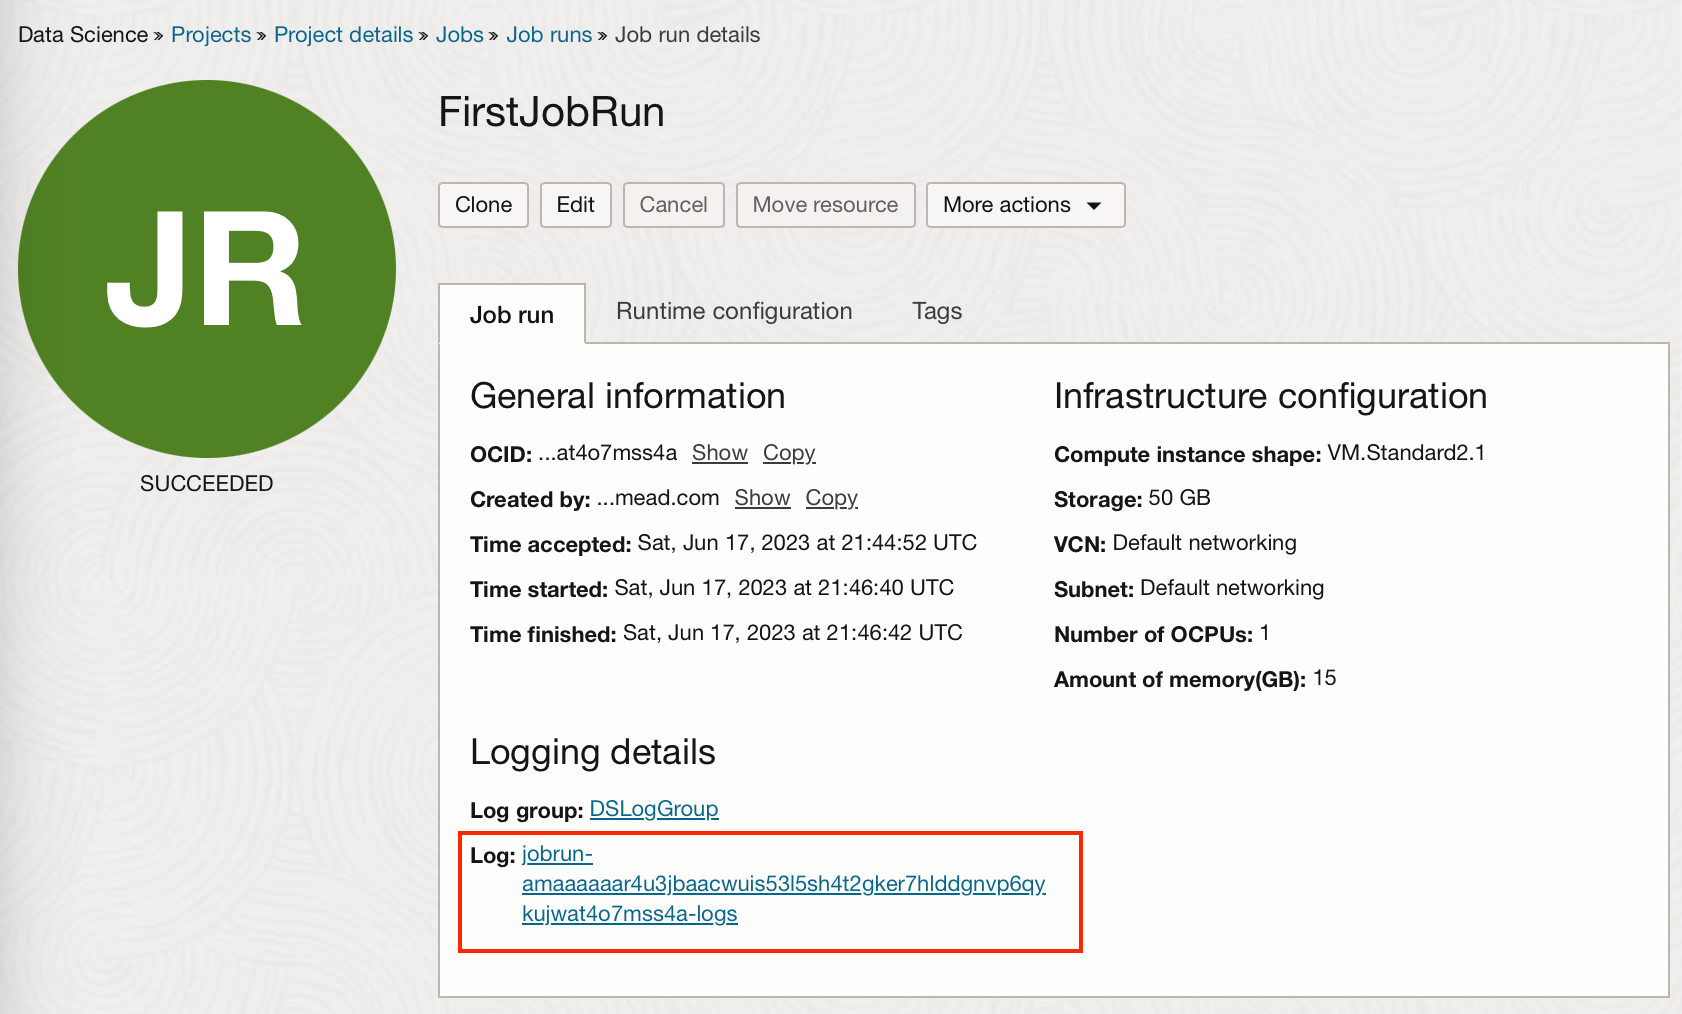Click the green JR job run status icon
The width and height of the screenshot is (1682, 1014).
tap(205, 268)
